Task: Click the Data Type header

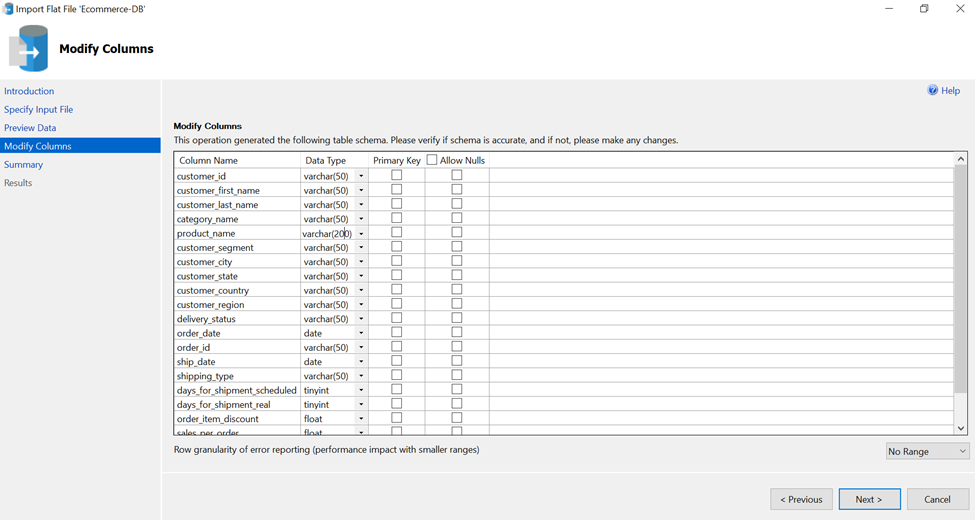Action: 325,160
